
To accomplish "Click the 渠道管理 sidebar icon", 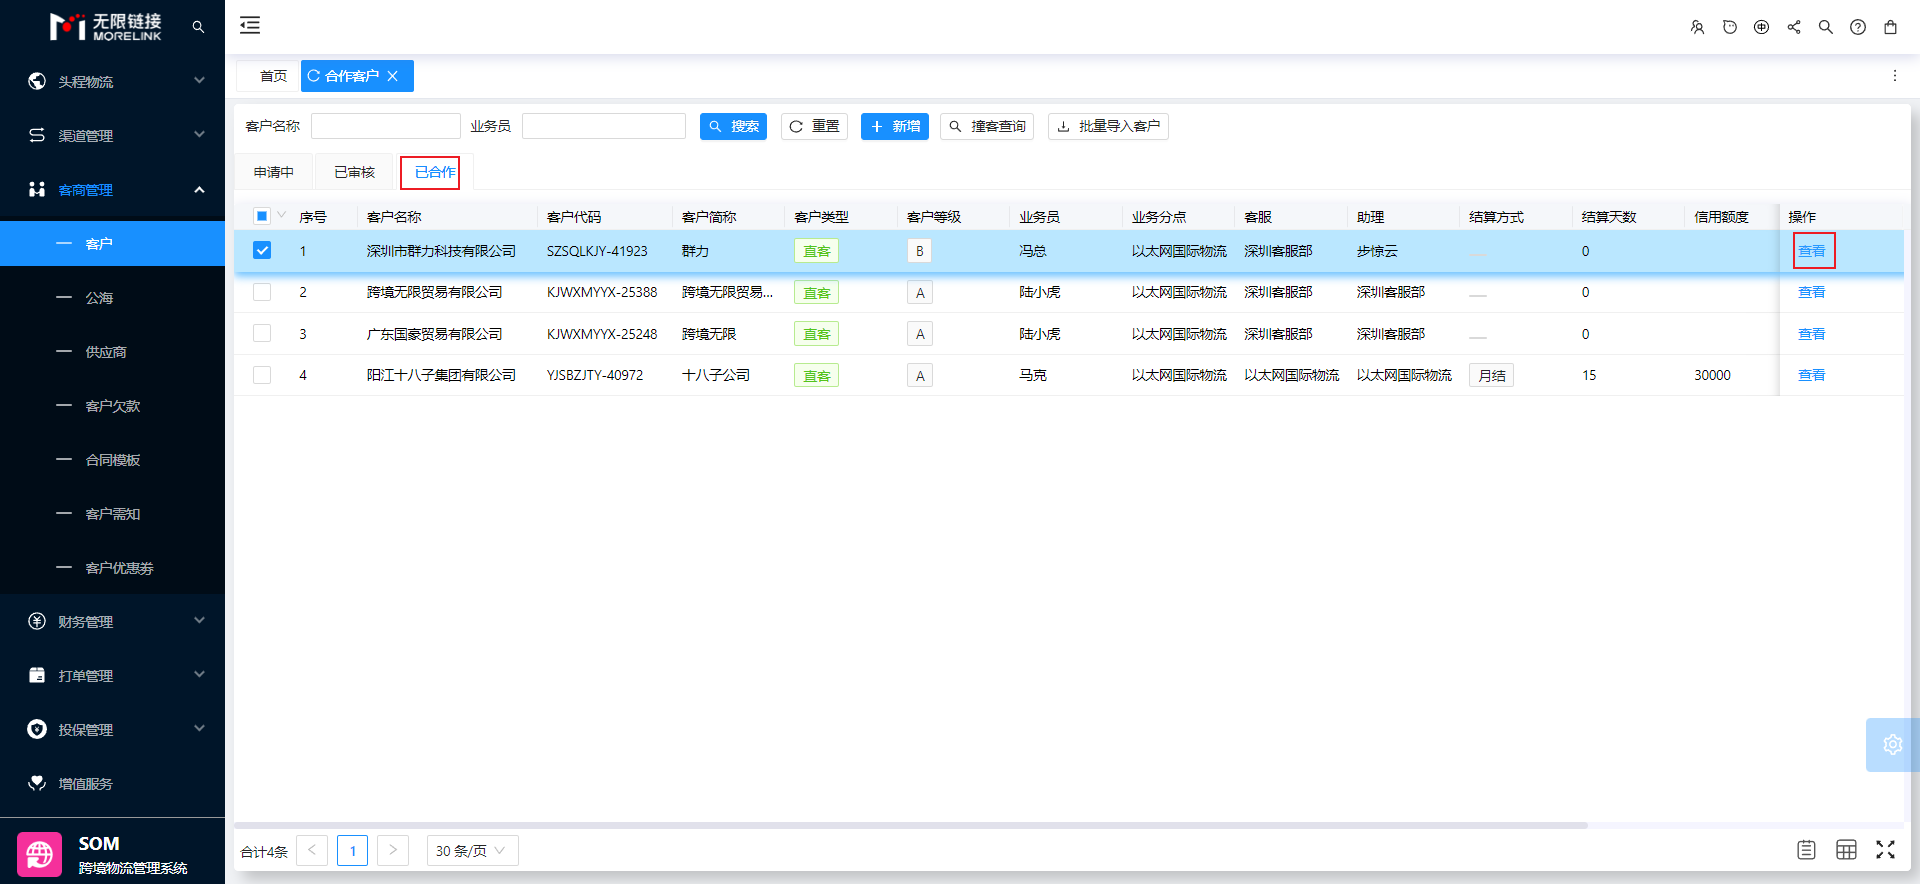I will click(x=37, y=135).
